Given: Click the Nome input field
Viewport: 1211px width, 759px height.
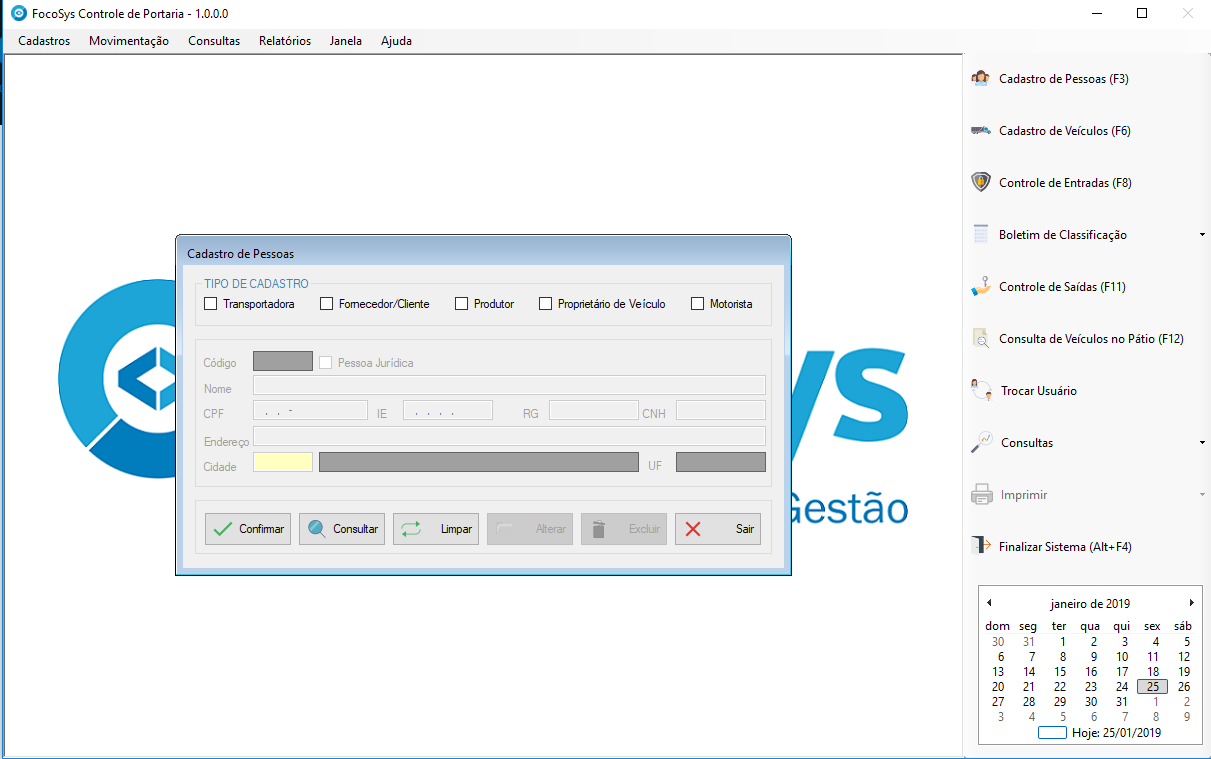Looking at the screenshot, I should 509,386.
